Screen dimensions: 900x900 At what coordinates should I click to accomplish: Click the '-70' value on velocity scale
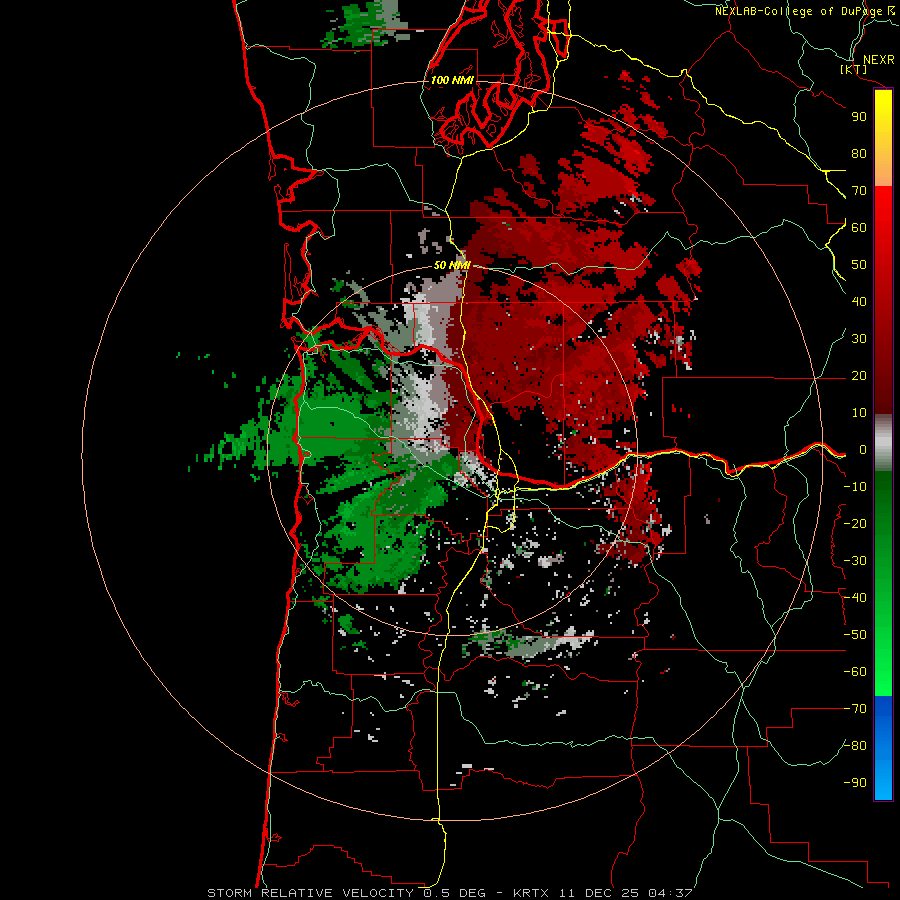click(855, 709)
